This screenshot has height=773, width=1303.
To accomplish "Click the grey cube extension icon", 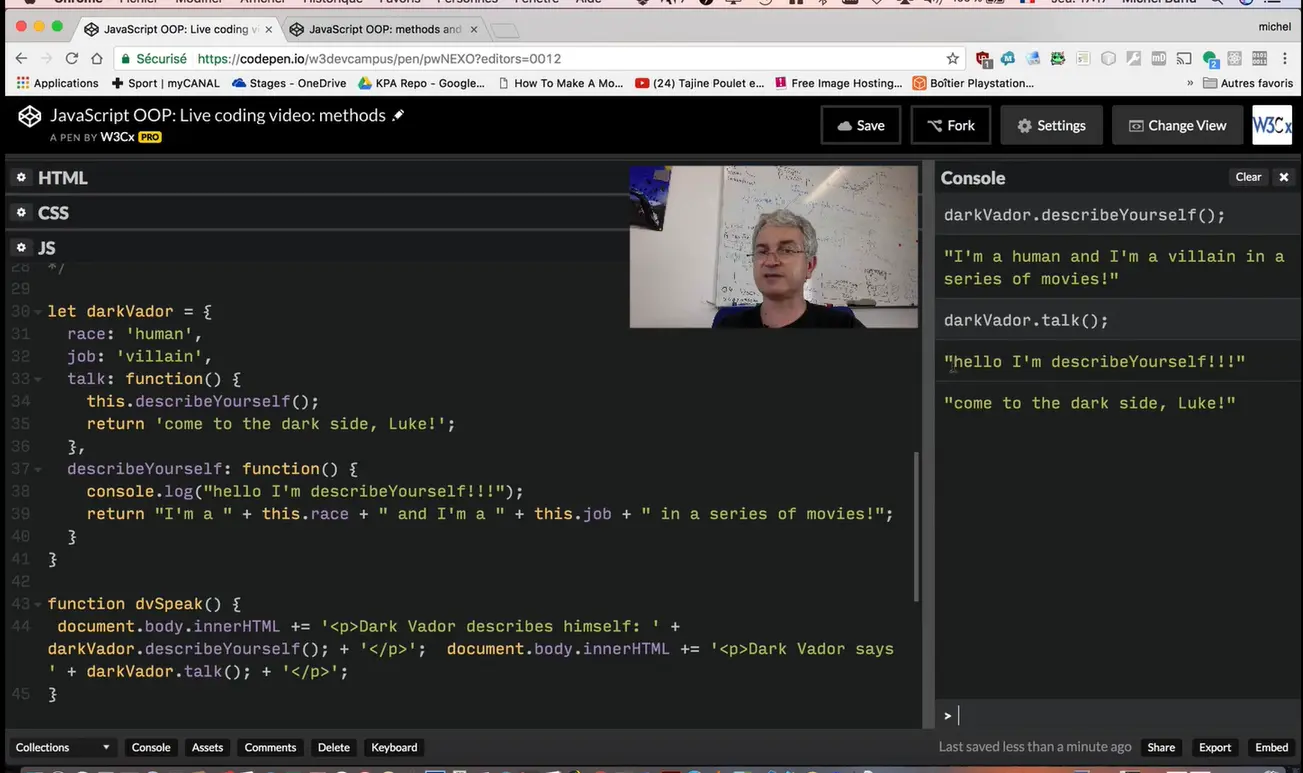I will pyautogui.click(x=1108, y=59).
